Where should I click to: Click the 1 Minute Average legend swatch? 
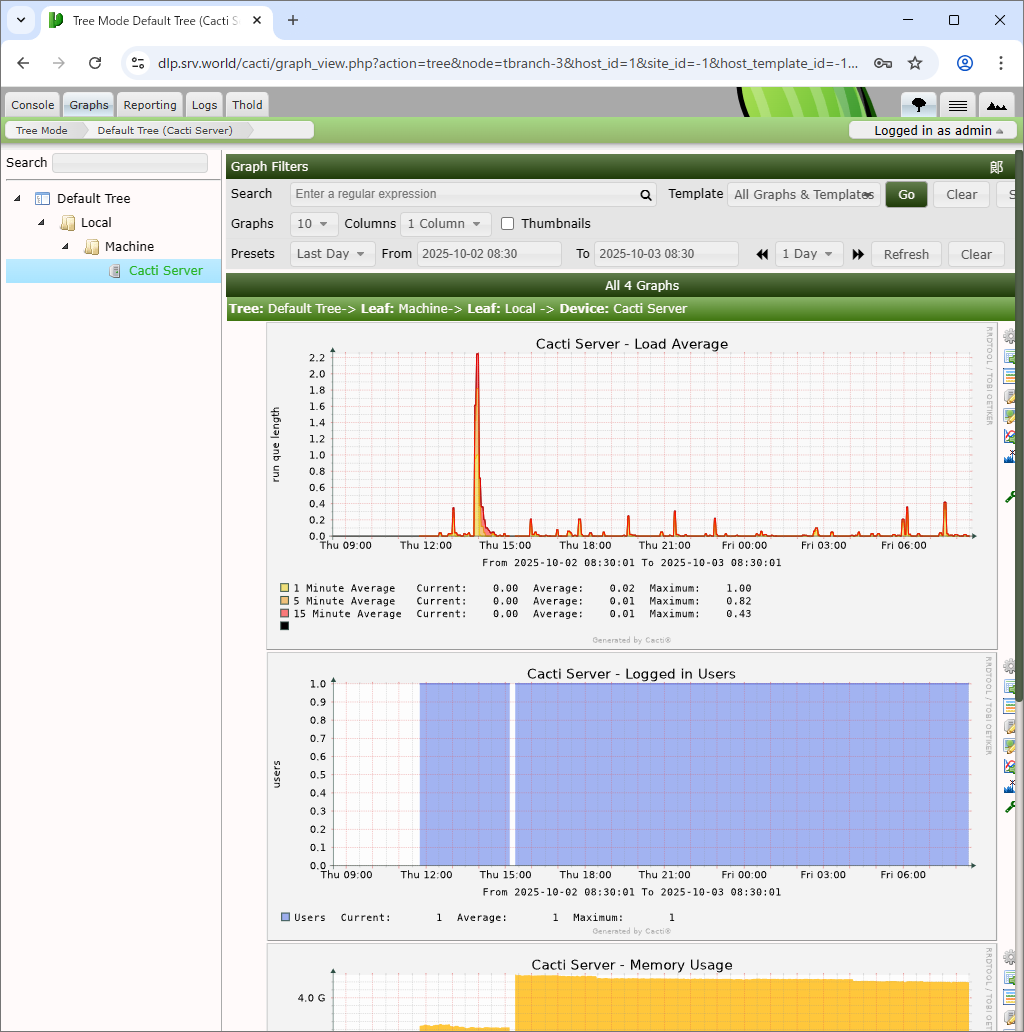(x=285, y=588)
